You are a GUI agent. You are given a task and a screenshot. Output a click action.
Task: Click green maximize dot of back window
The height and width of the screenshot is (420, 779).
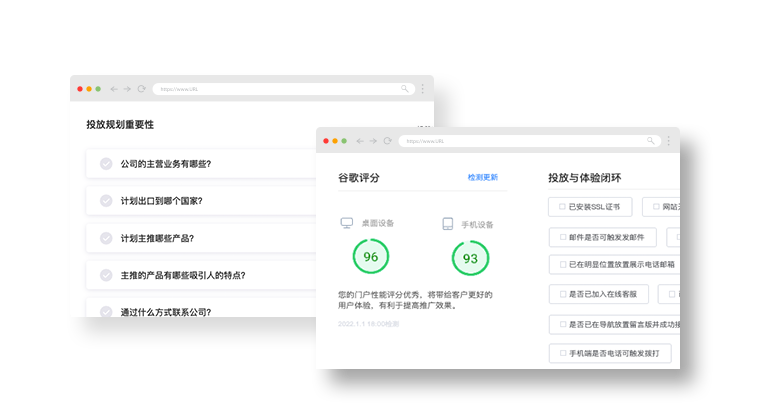98,89
